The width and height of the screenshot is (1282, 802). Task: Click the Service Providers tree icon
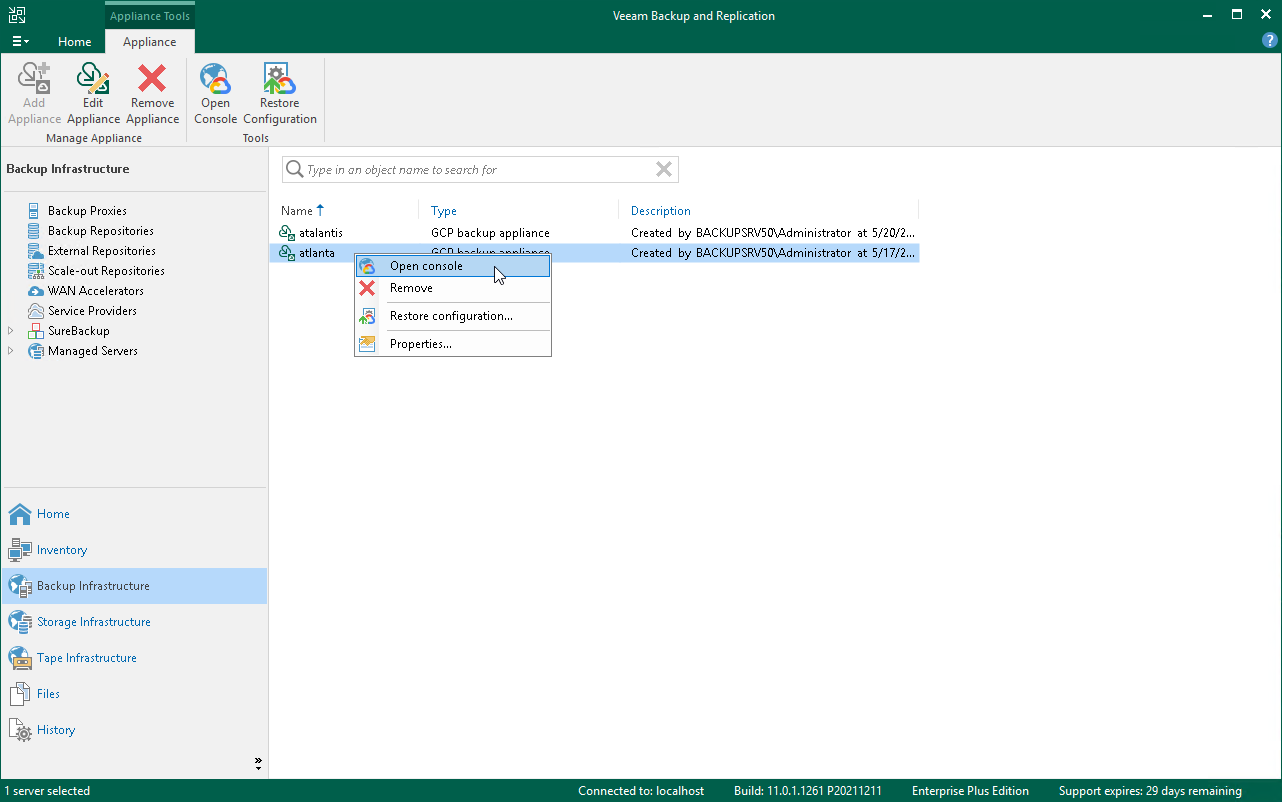36,311
